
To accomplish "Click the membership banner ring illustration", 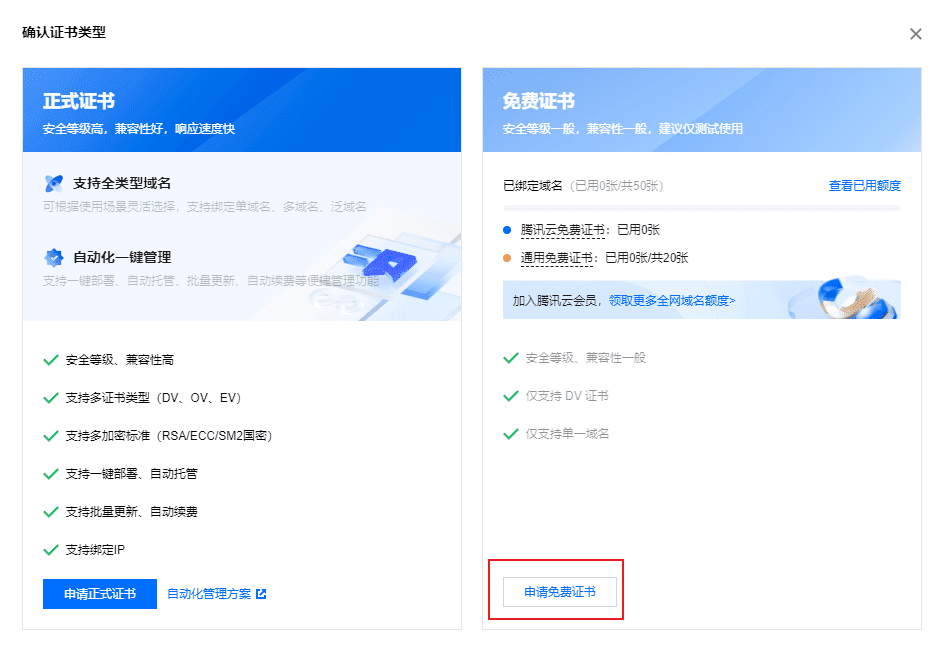I will (854, 298).
